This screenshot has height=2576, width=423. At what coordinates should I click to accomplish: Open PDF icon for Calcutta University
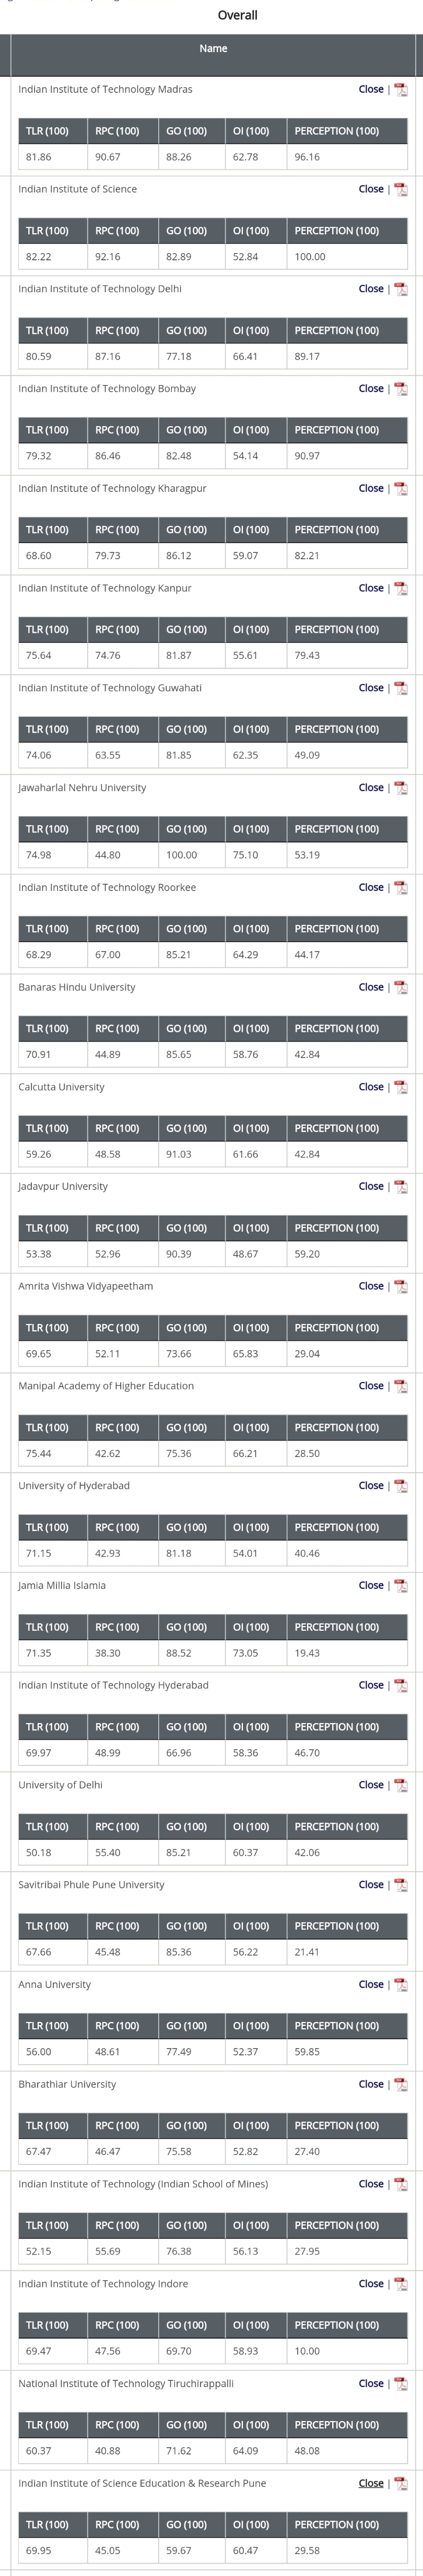pos(400,1087)
